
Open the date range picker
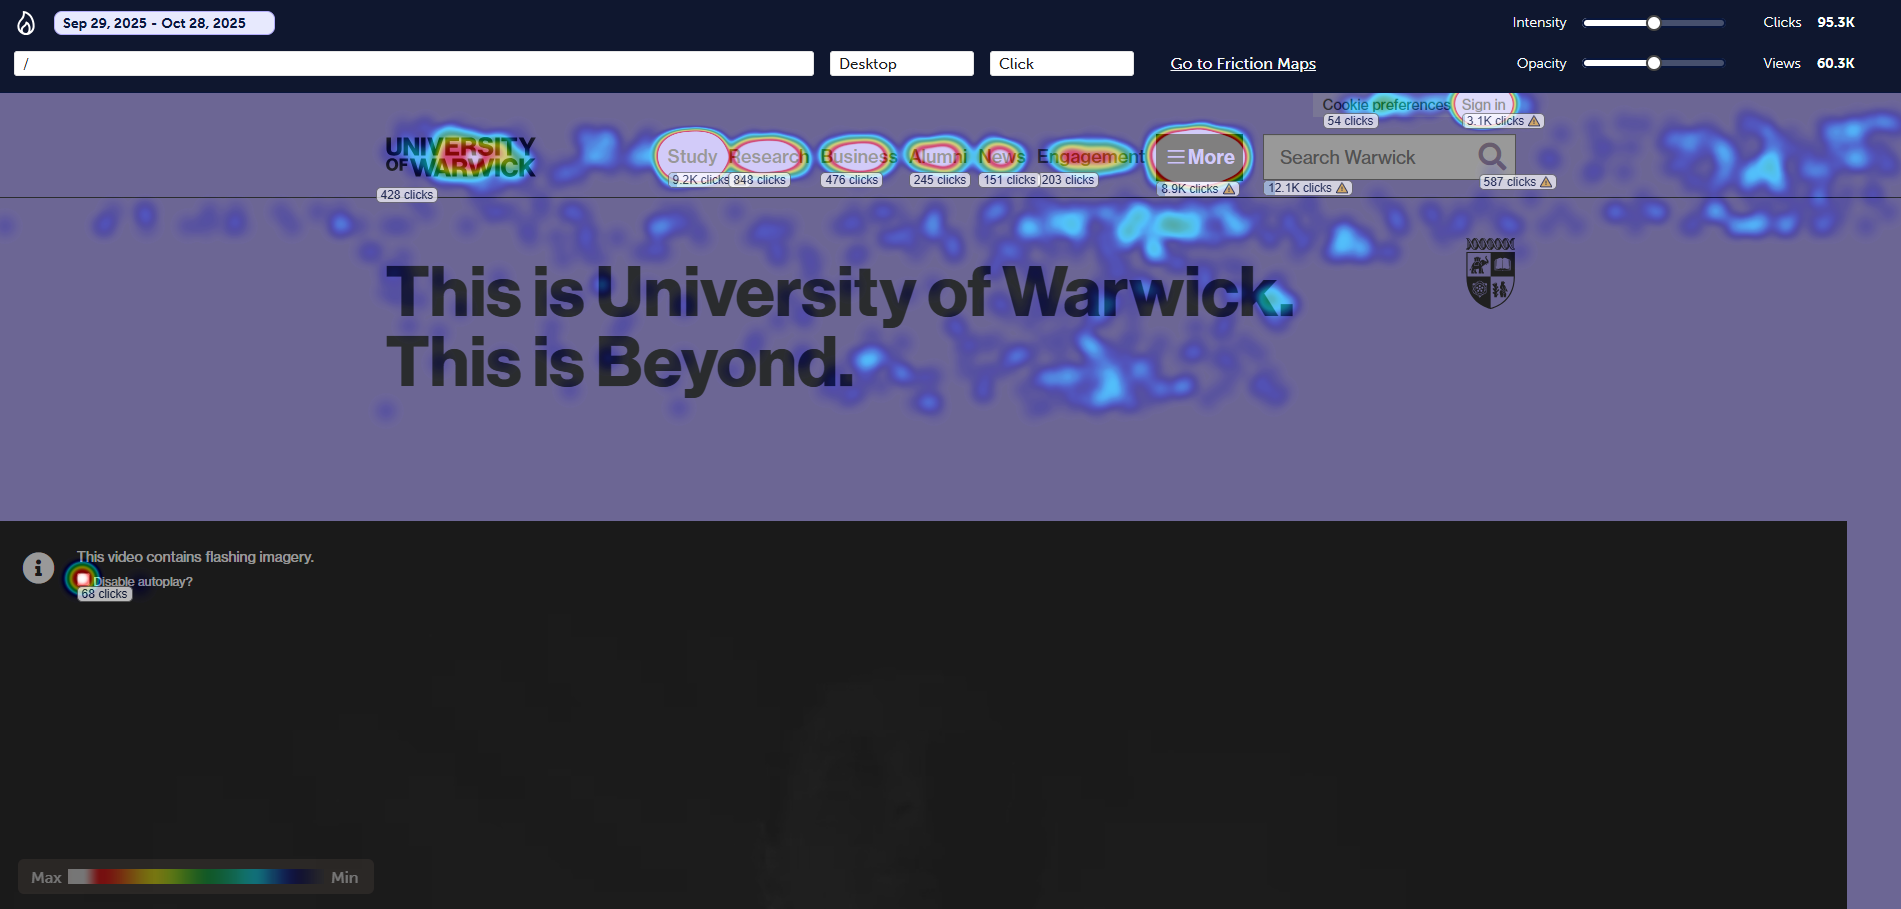coord(164,23)
